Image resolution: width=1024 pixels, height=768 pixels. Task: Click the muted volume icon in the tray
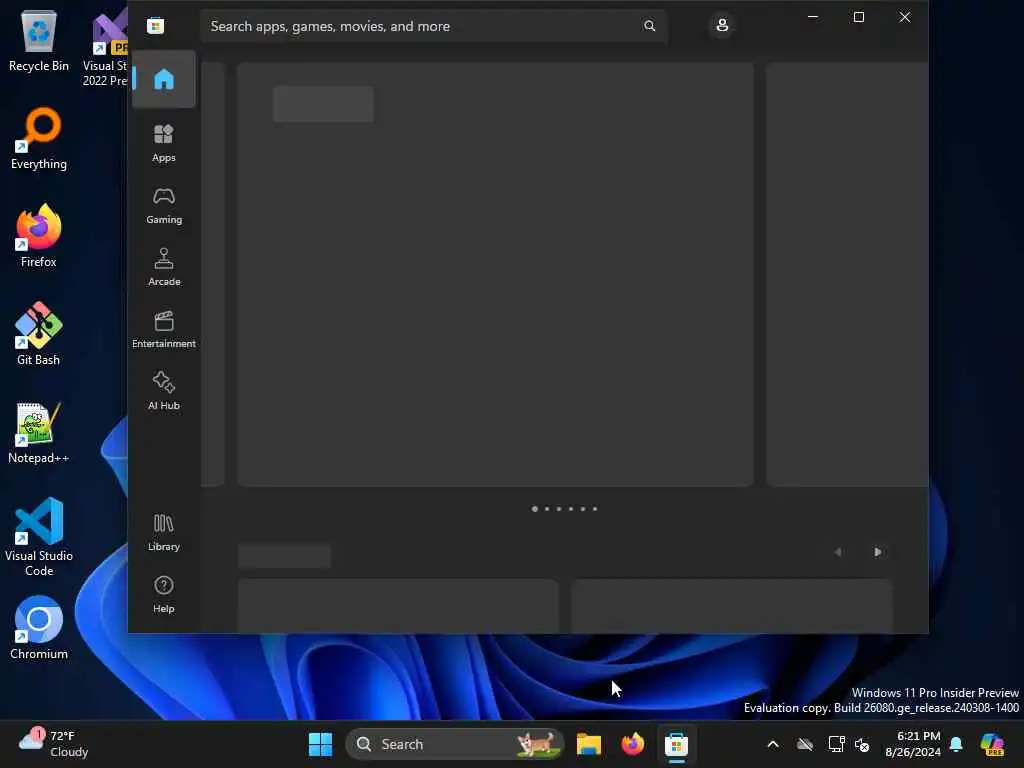coord(862,744)
